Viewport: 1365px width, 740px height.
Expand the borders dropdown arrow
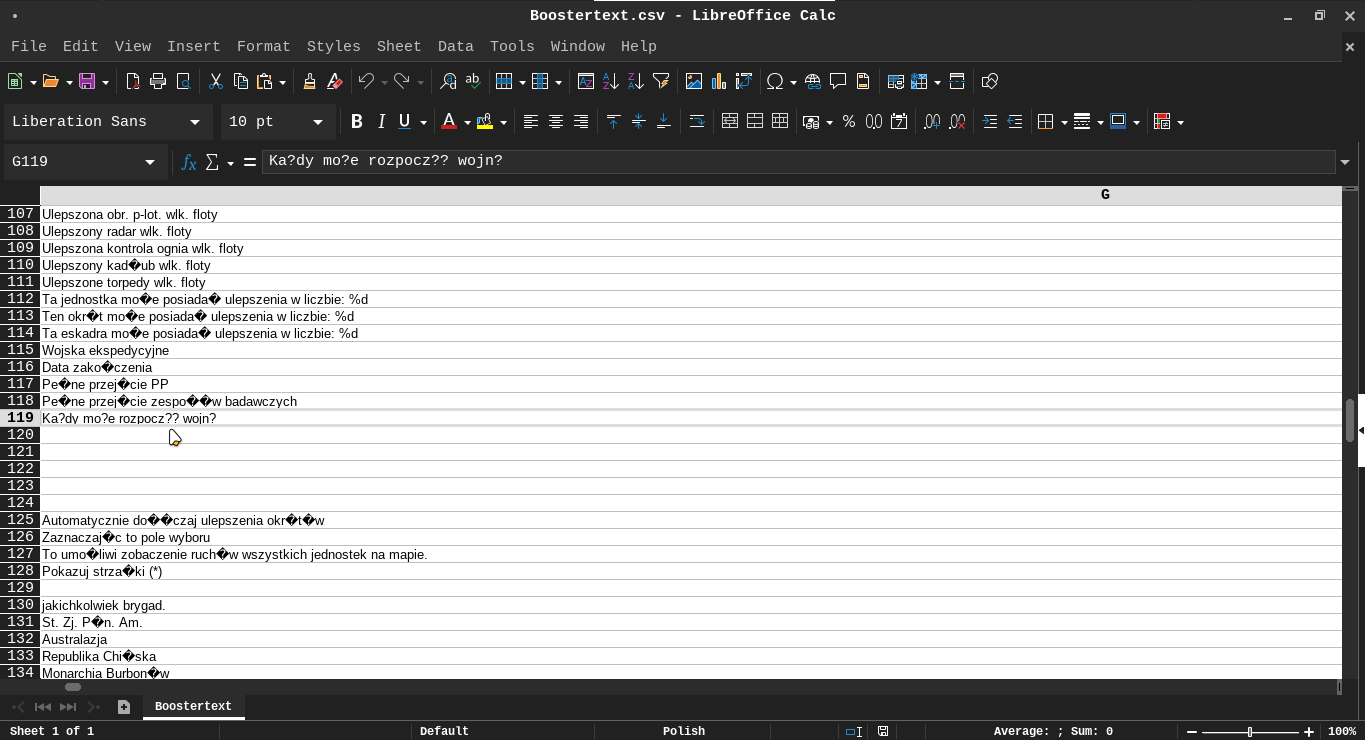(x=1063, y=122)
